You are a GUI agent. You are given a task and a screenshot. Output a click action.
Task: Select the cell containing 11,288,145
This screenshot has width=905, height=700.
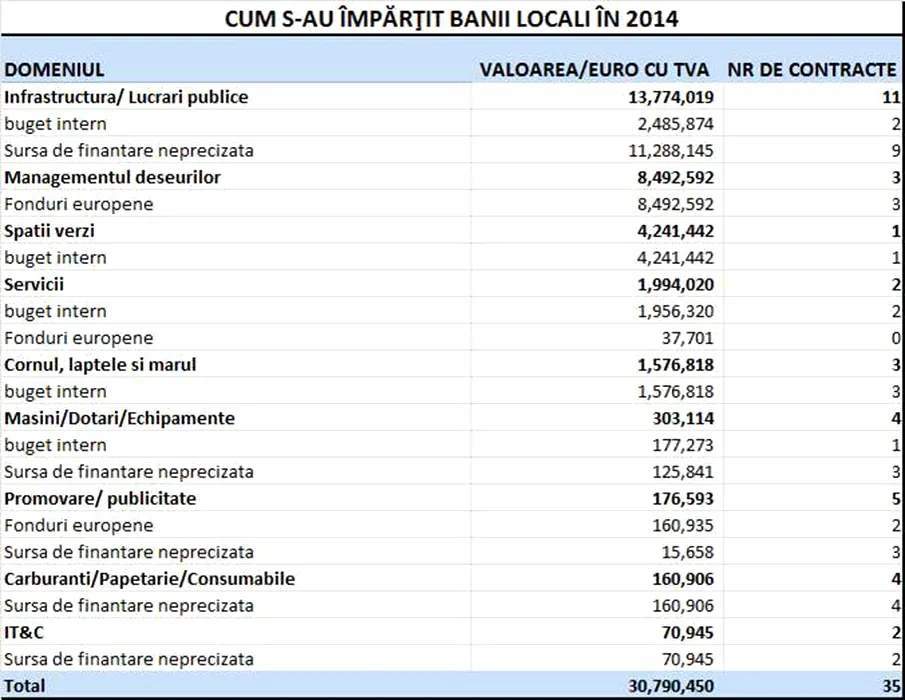[x=668, y=151]
